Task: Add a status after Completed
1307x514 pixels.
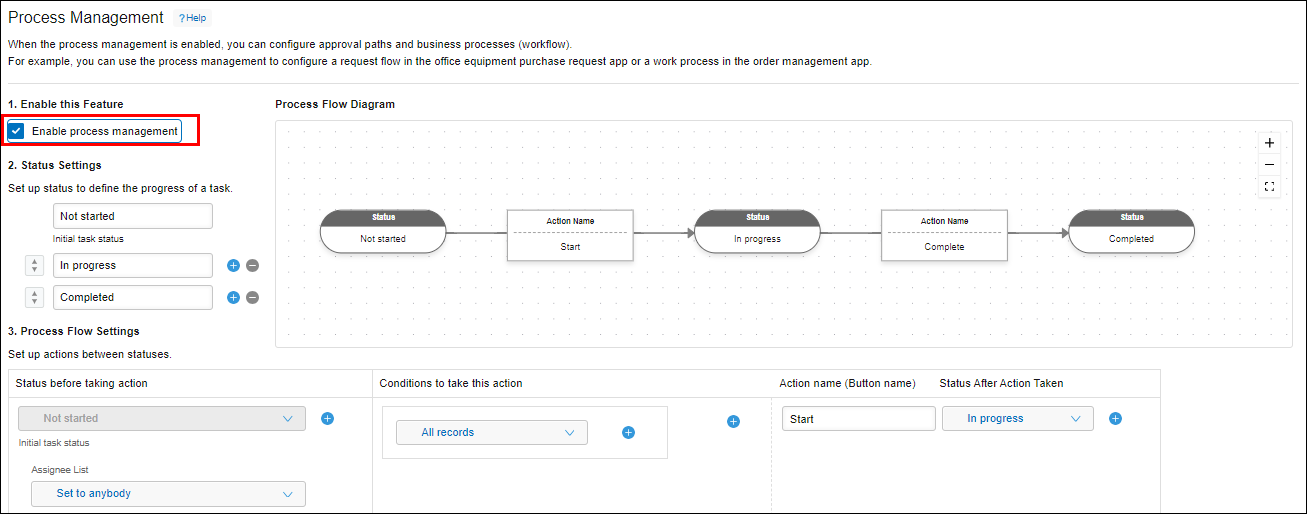Action: [x=234, y=297]
